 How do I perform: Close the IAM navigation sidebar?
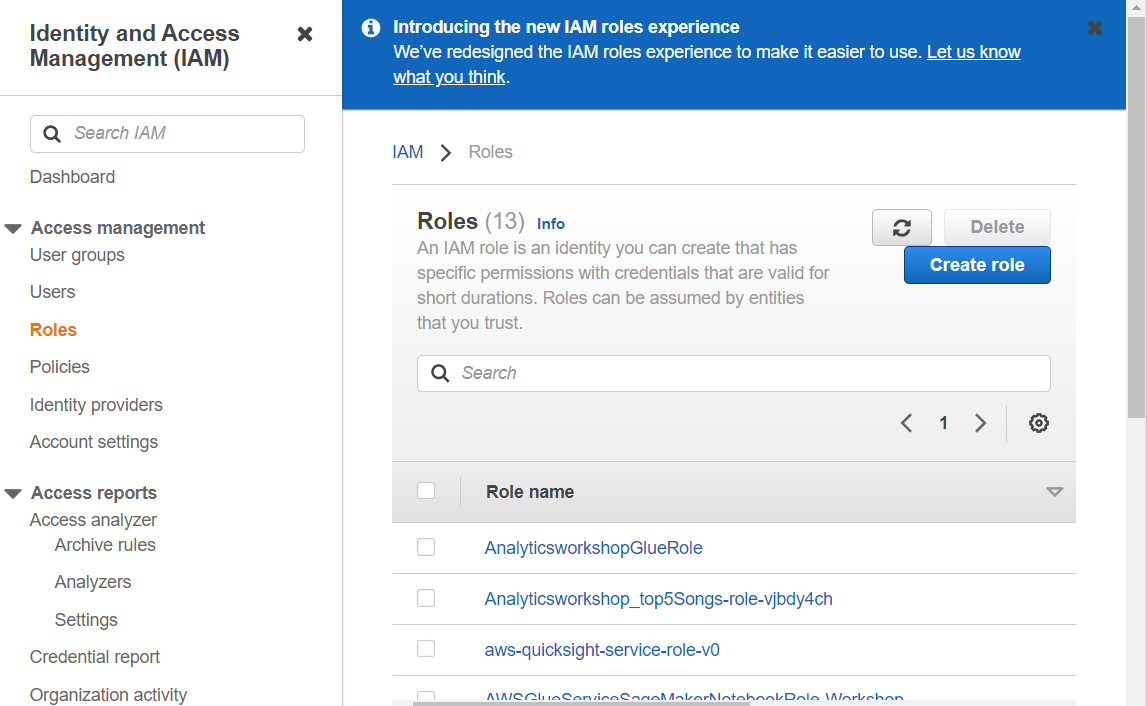305,34
